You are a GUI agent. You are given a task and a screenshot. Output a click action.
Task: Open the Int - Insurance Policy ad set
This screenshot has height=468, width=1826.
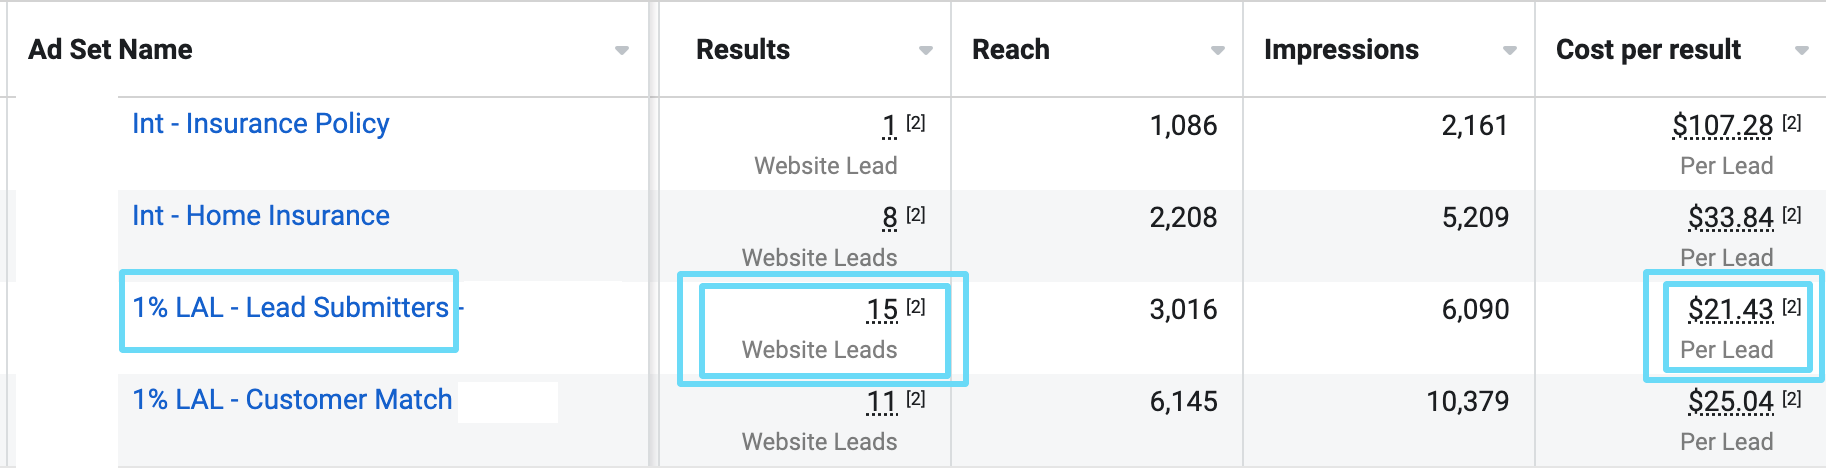pos(261,124)
